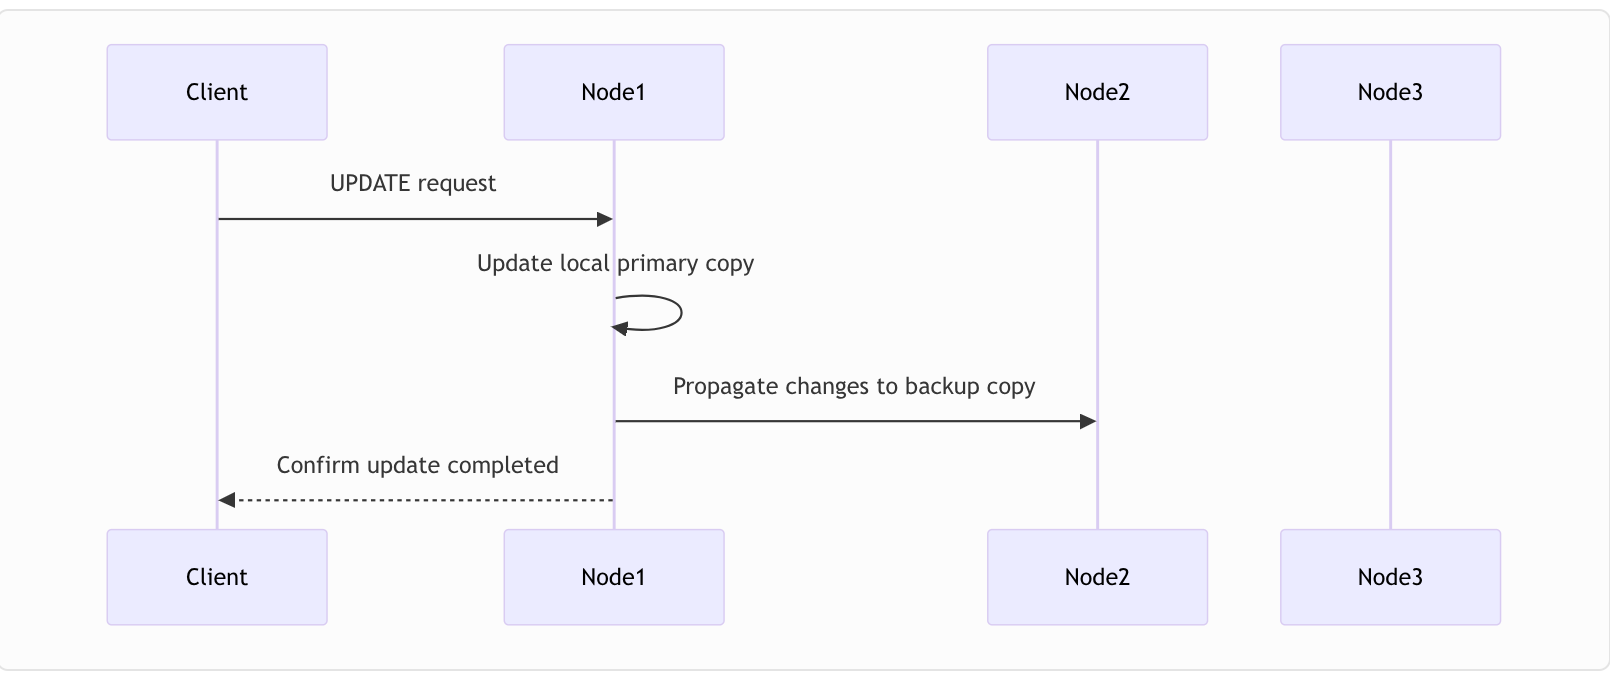The width and height of the screenshot is (1610, 674).
Task: Click the self-loop arrow on Node1
Action: [680, 313]
